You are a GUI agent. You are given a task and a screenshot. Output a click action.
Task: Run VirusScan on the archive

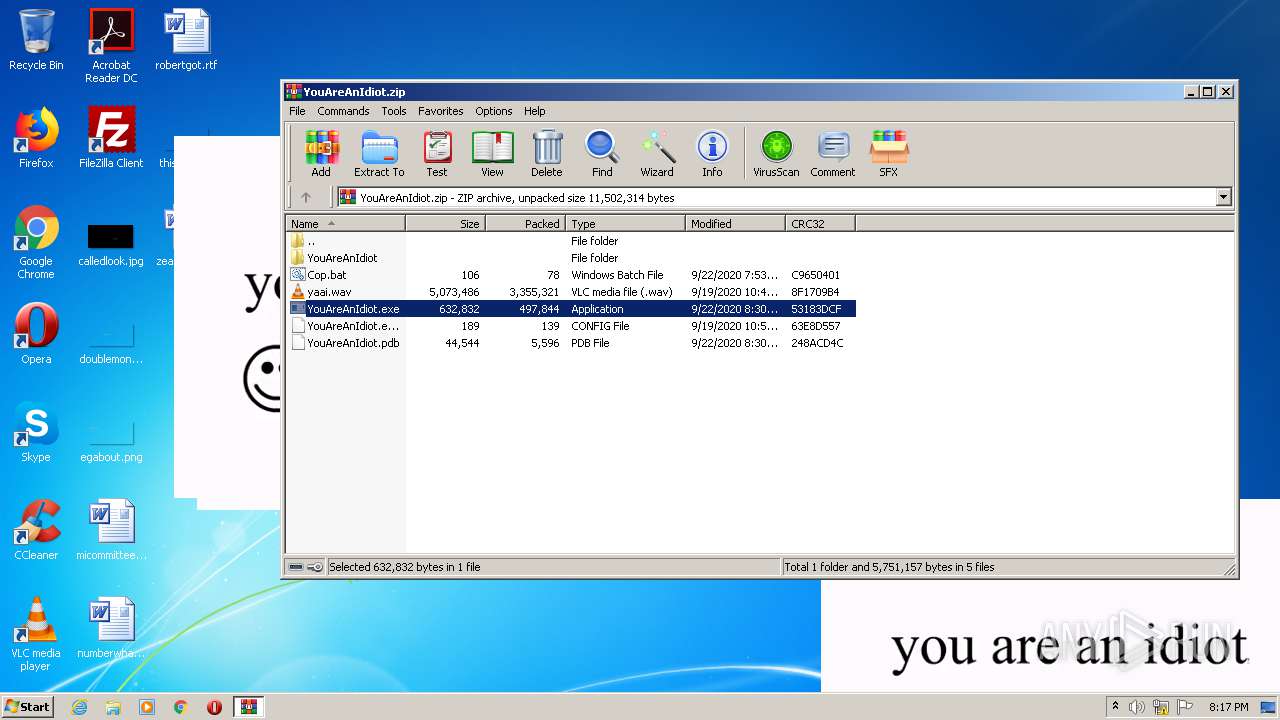(x=776, y=154)
